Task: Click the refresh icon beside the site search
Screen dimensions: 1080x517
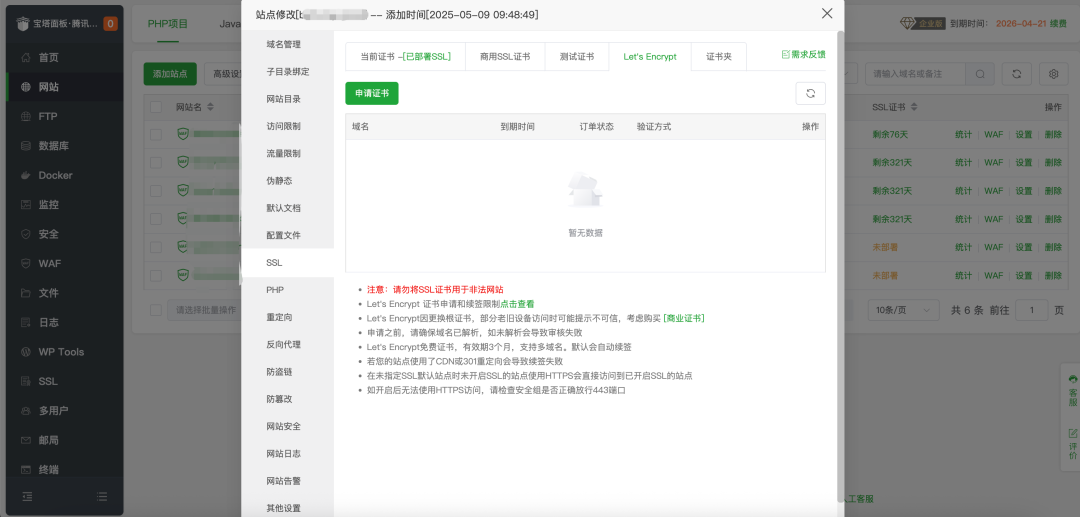Action: coord(1016,74)
